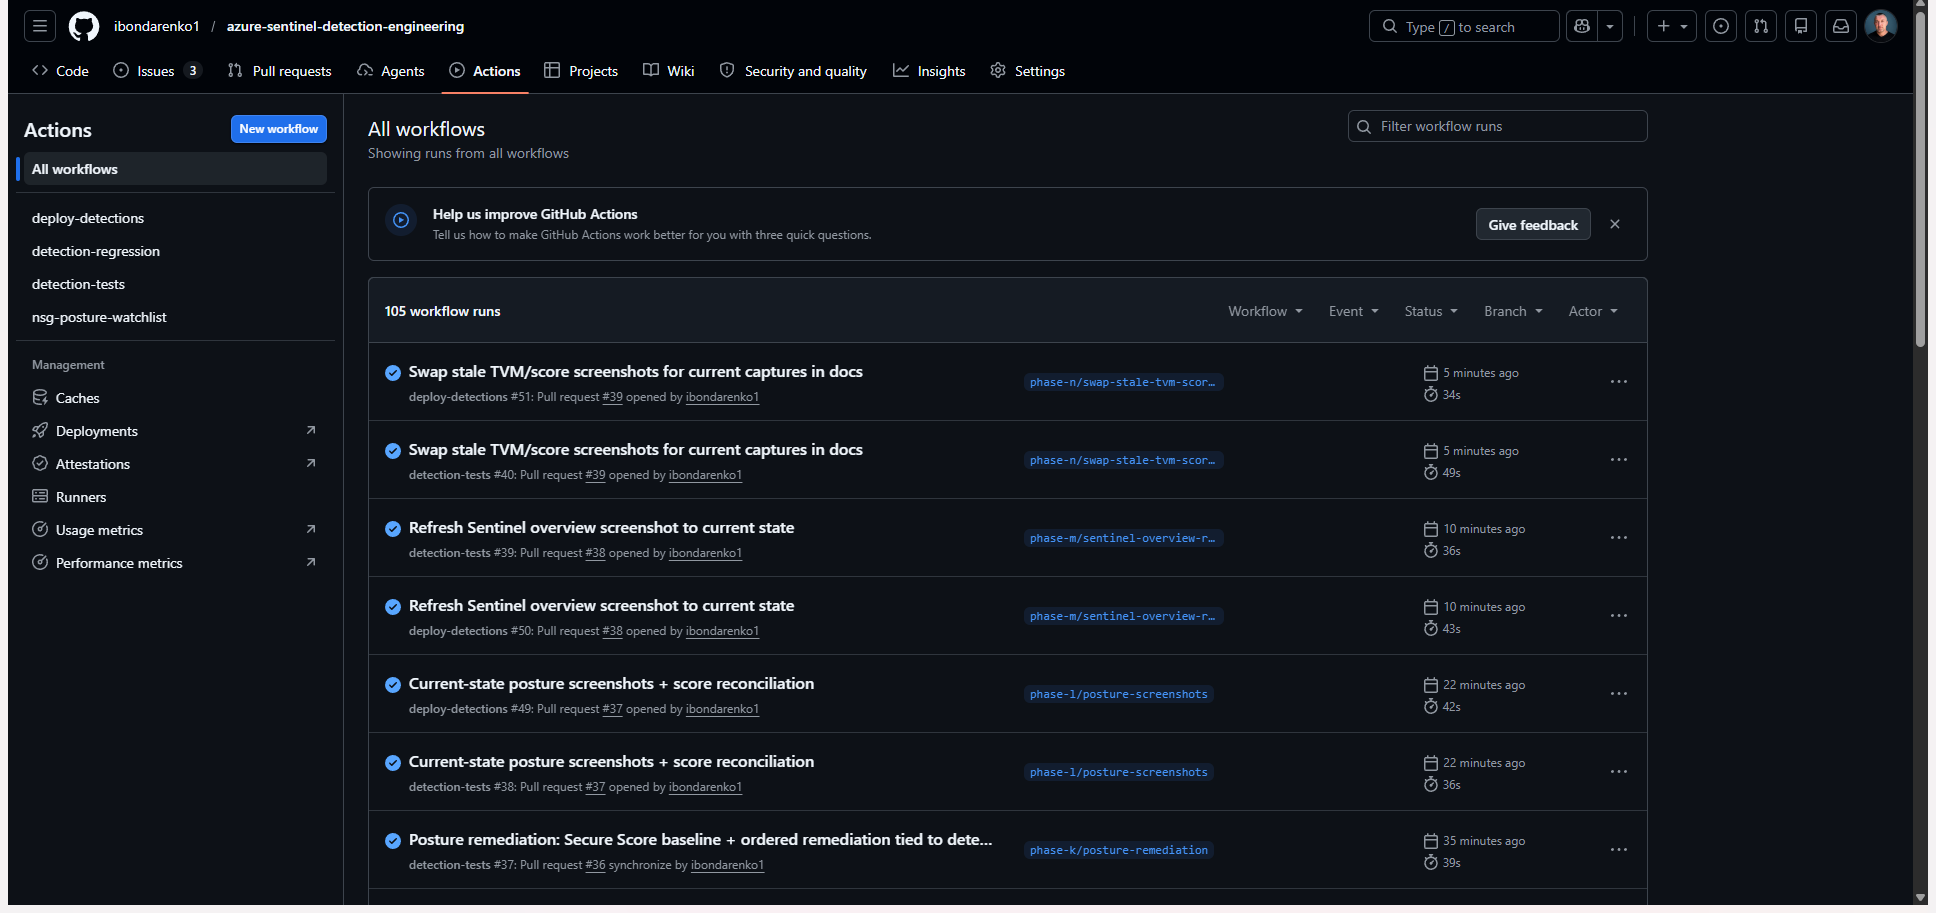Open the repository Settings tab

pos(1027,71)
